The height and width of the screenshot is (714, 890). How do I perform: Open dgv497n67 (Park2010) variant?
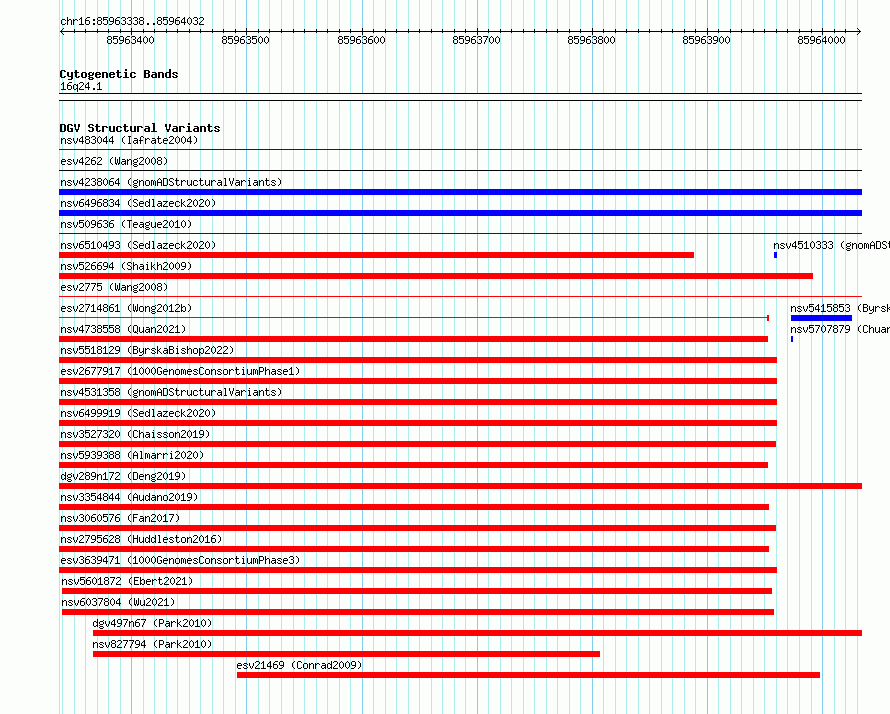tap(152, 623)
